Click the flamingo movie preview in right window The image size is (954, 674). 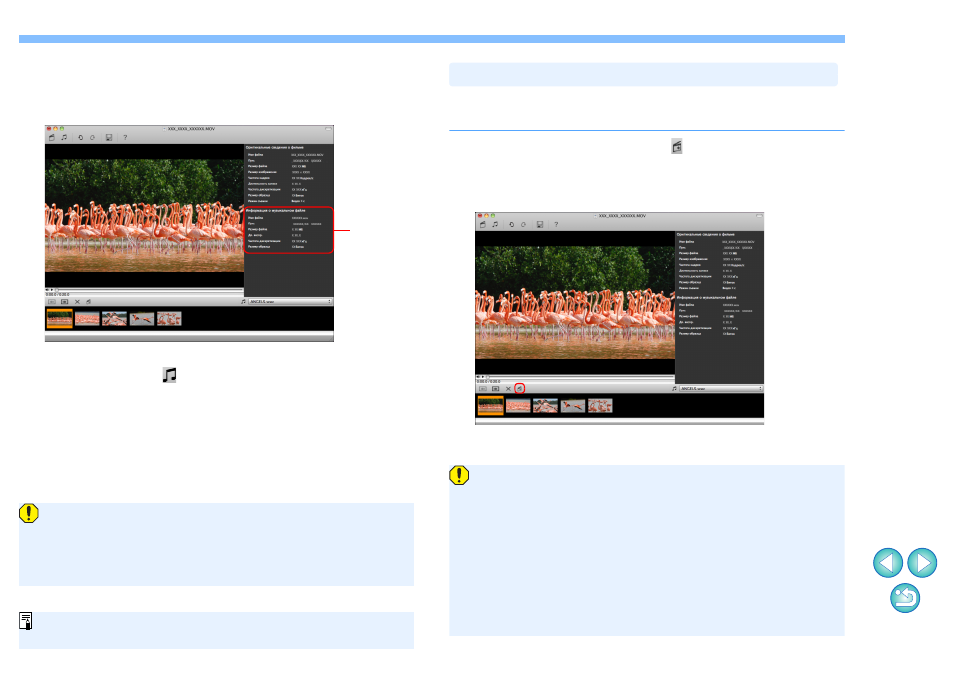click(575, 302)
